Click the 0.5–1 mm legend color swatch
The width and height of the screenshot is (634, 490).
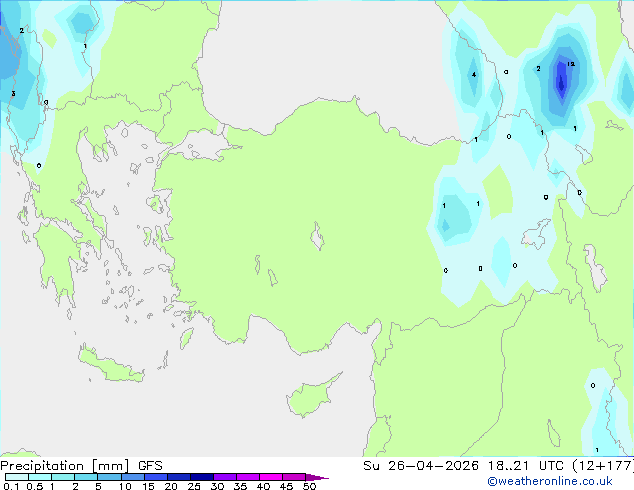(x=40, y=477)
